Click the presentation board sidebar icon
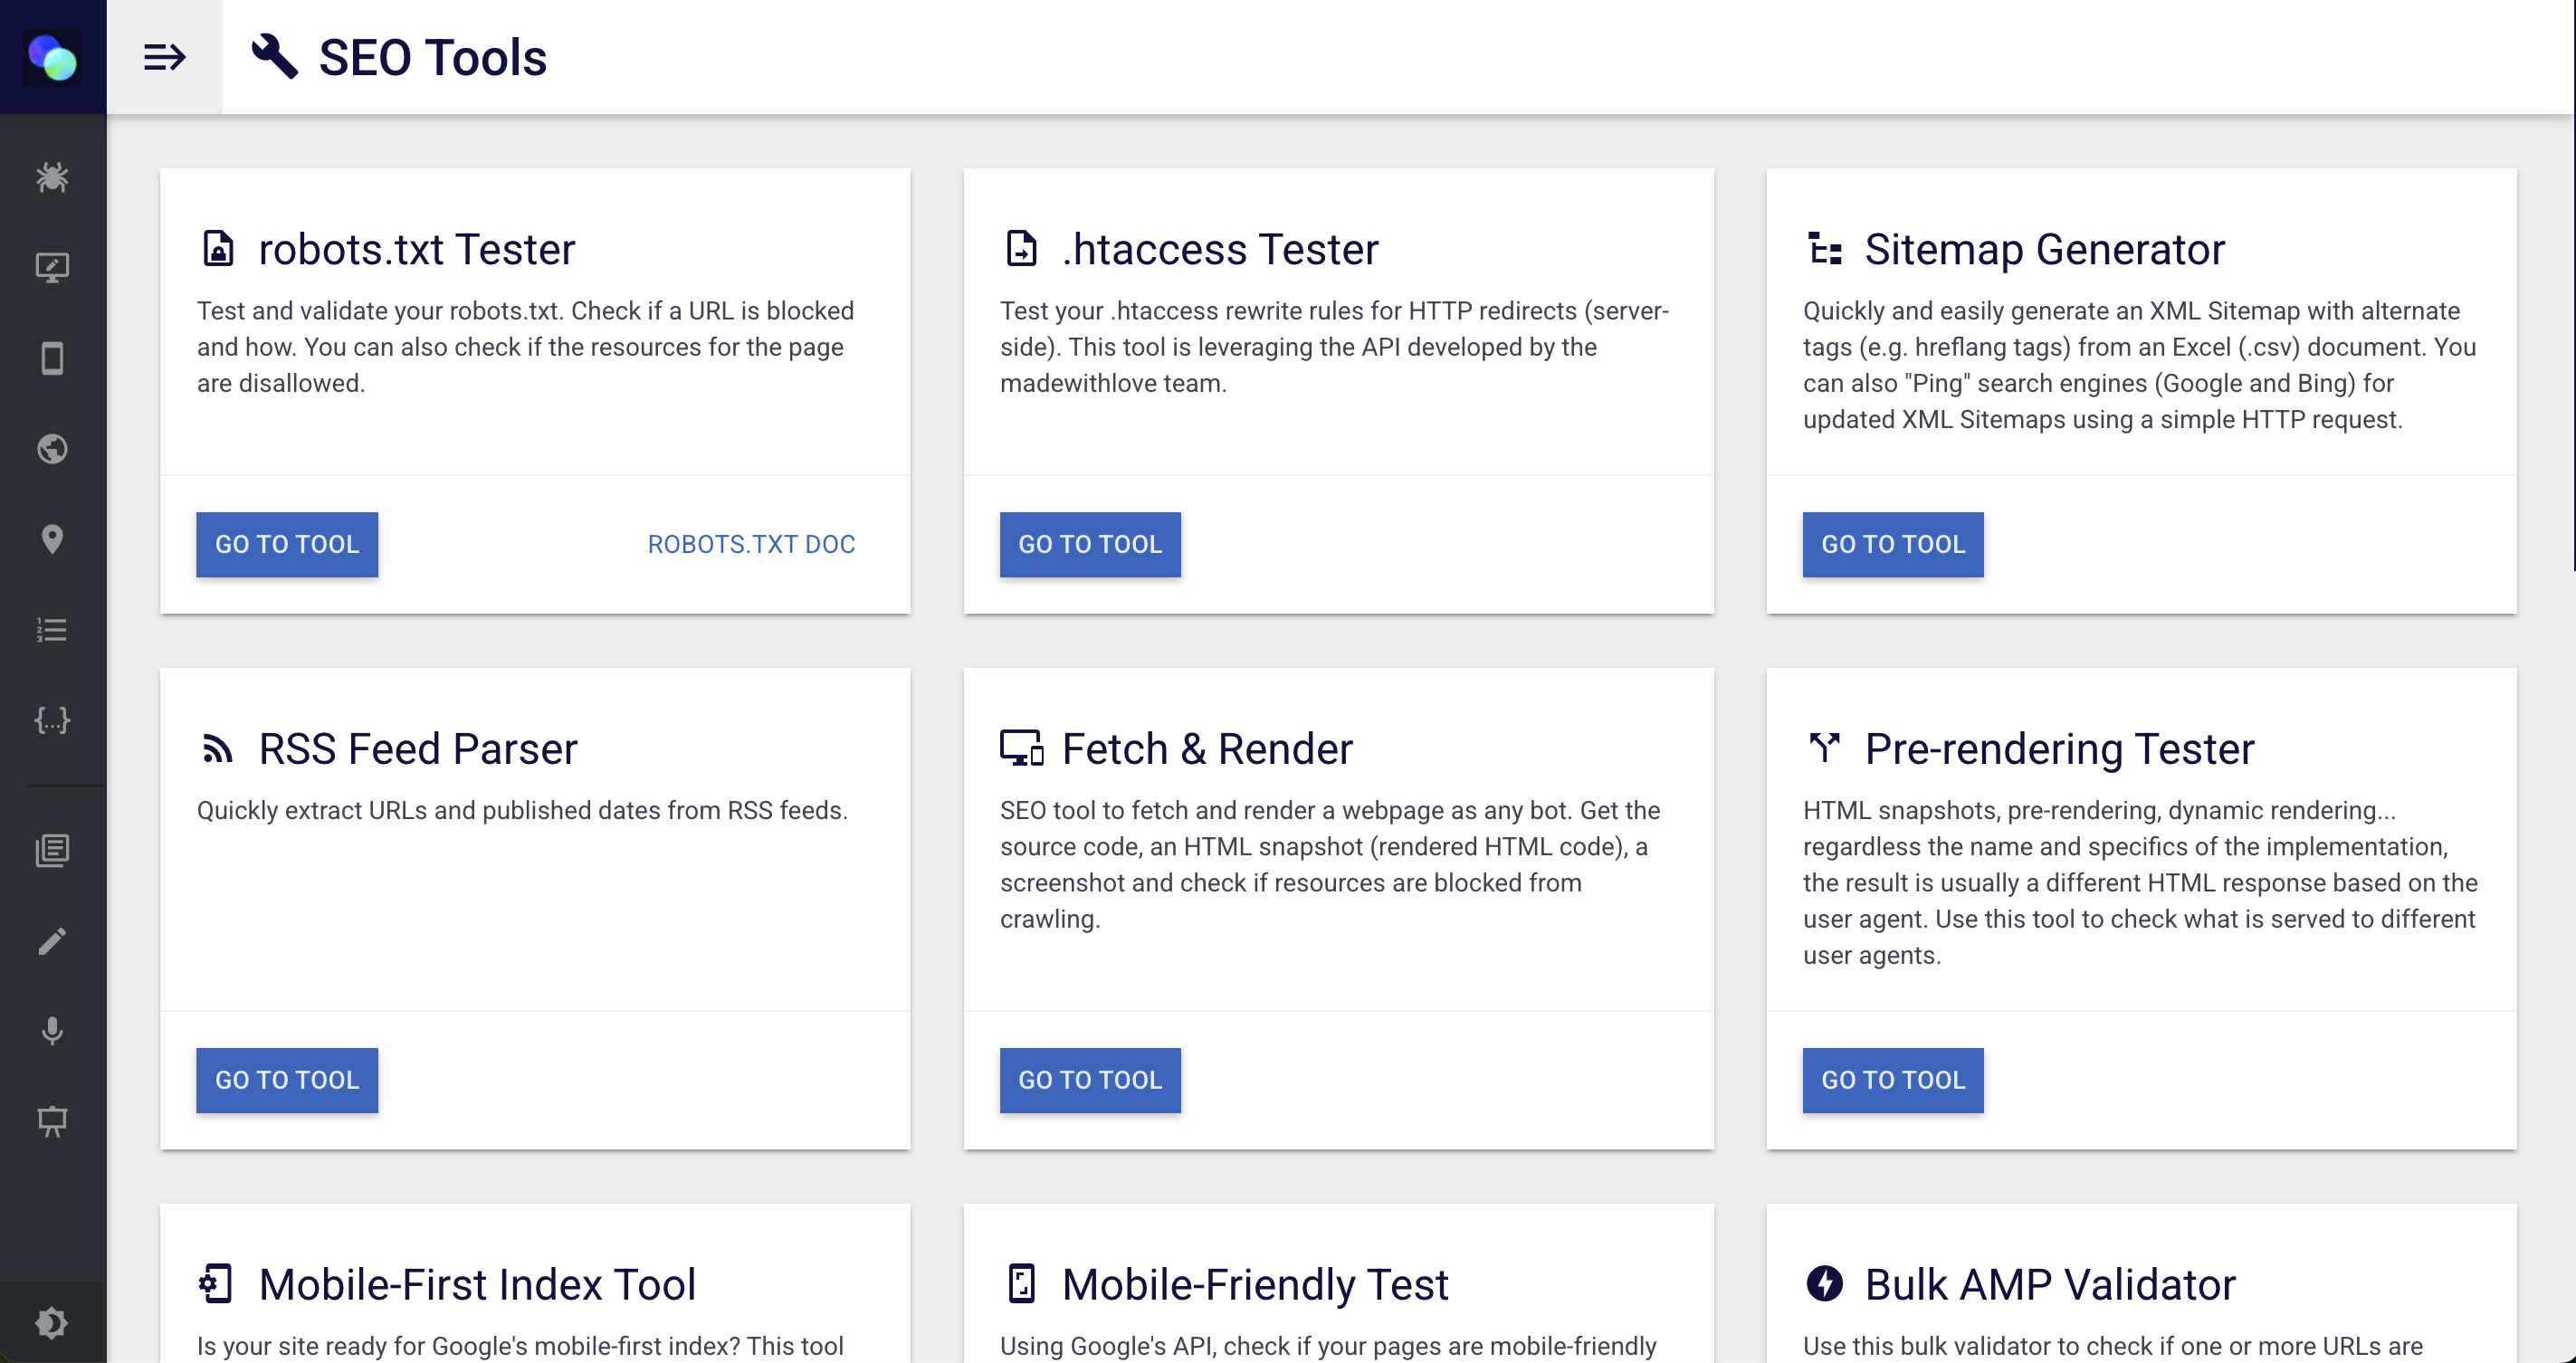This screenshot has height=1363, width=2576. point(52,1121)
